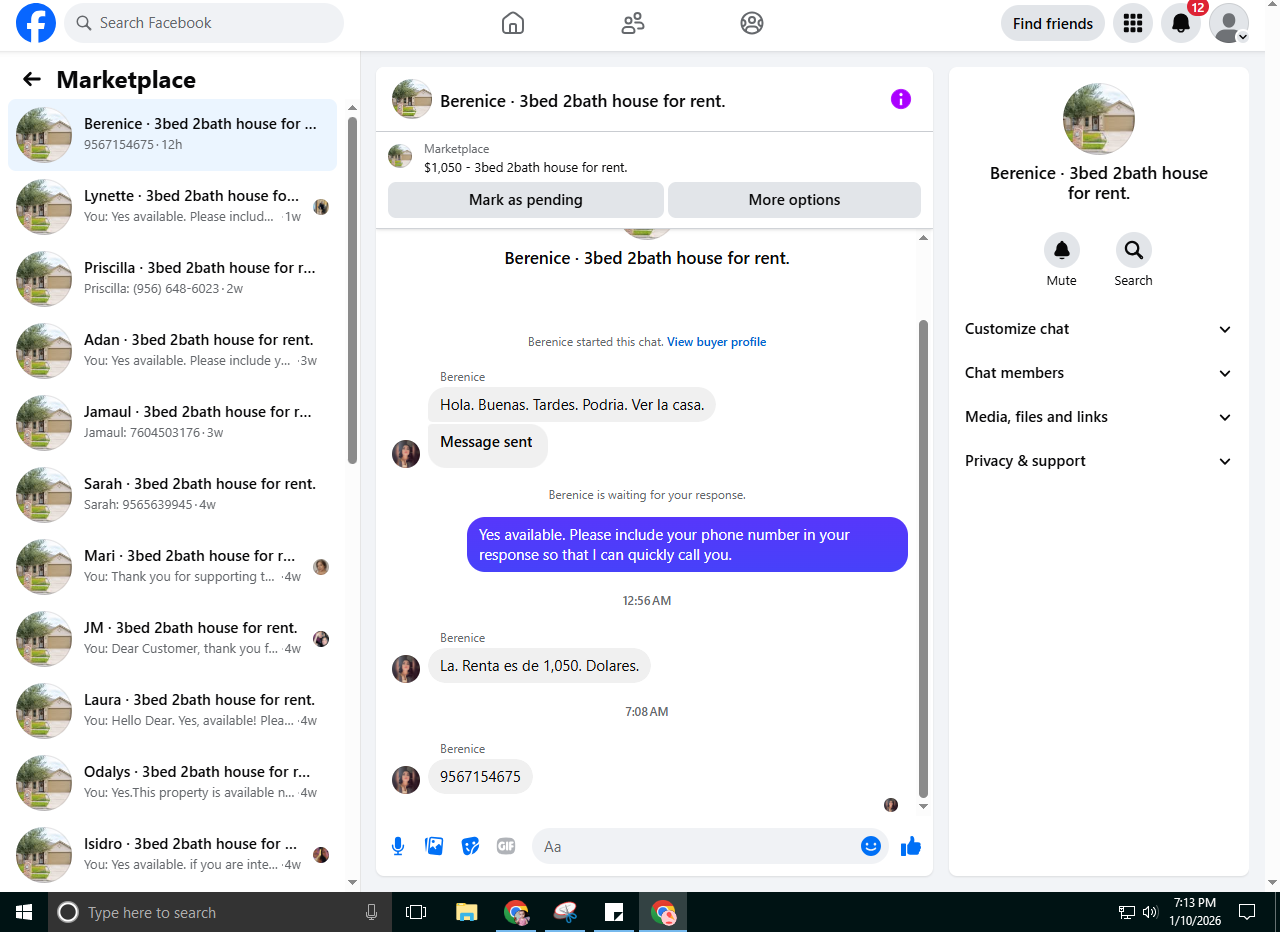Click Find friends button

(1053, 23)
